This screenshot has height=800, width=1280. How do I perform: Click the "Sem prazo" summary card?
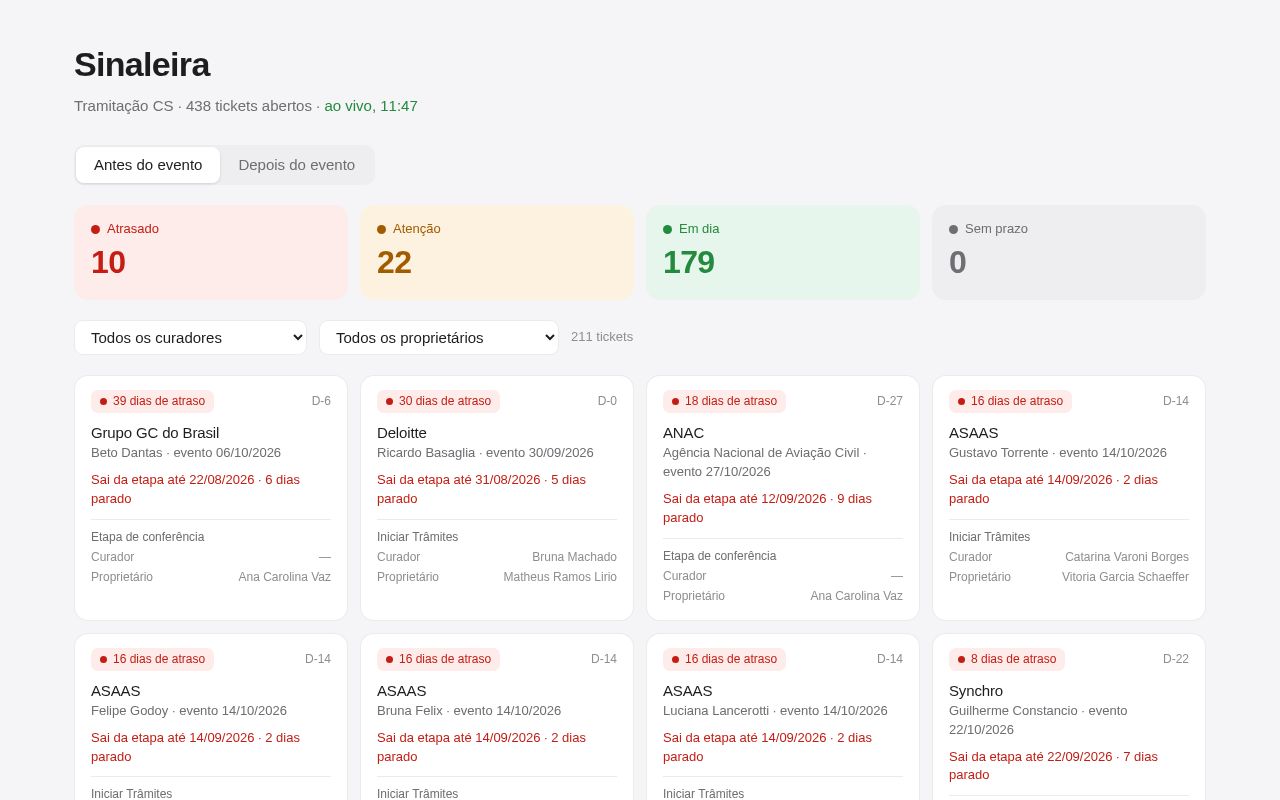pyautogui.click(x=1069, y=252)
